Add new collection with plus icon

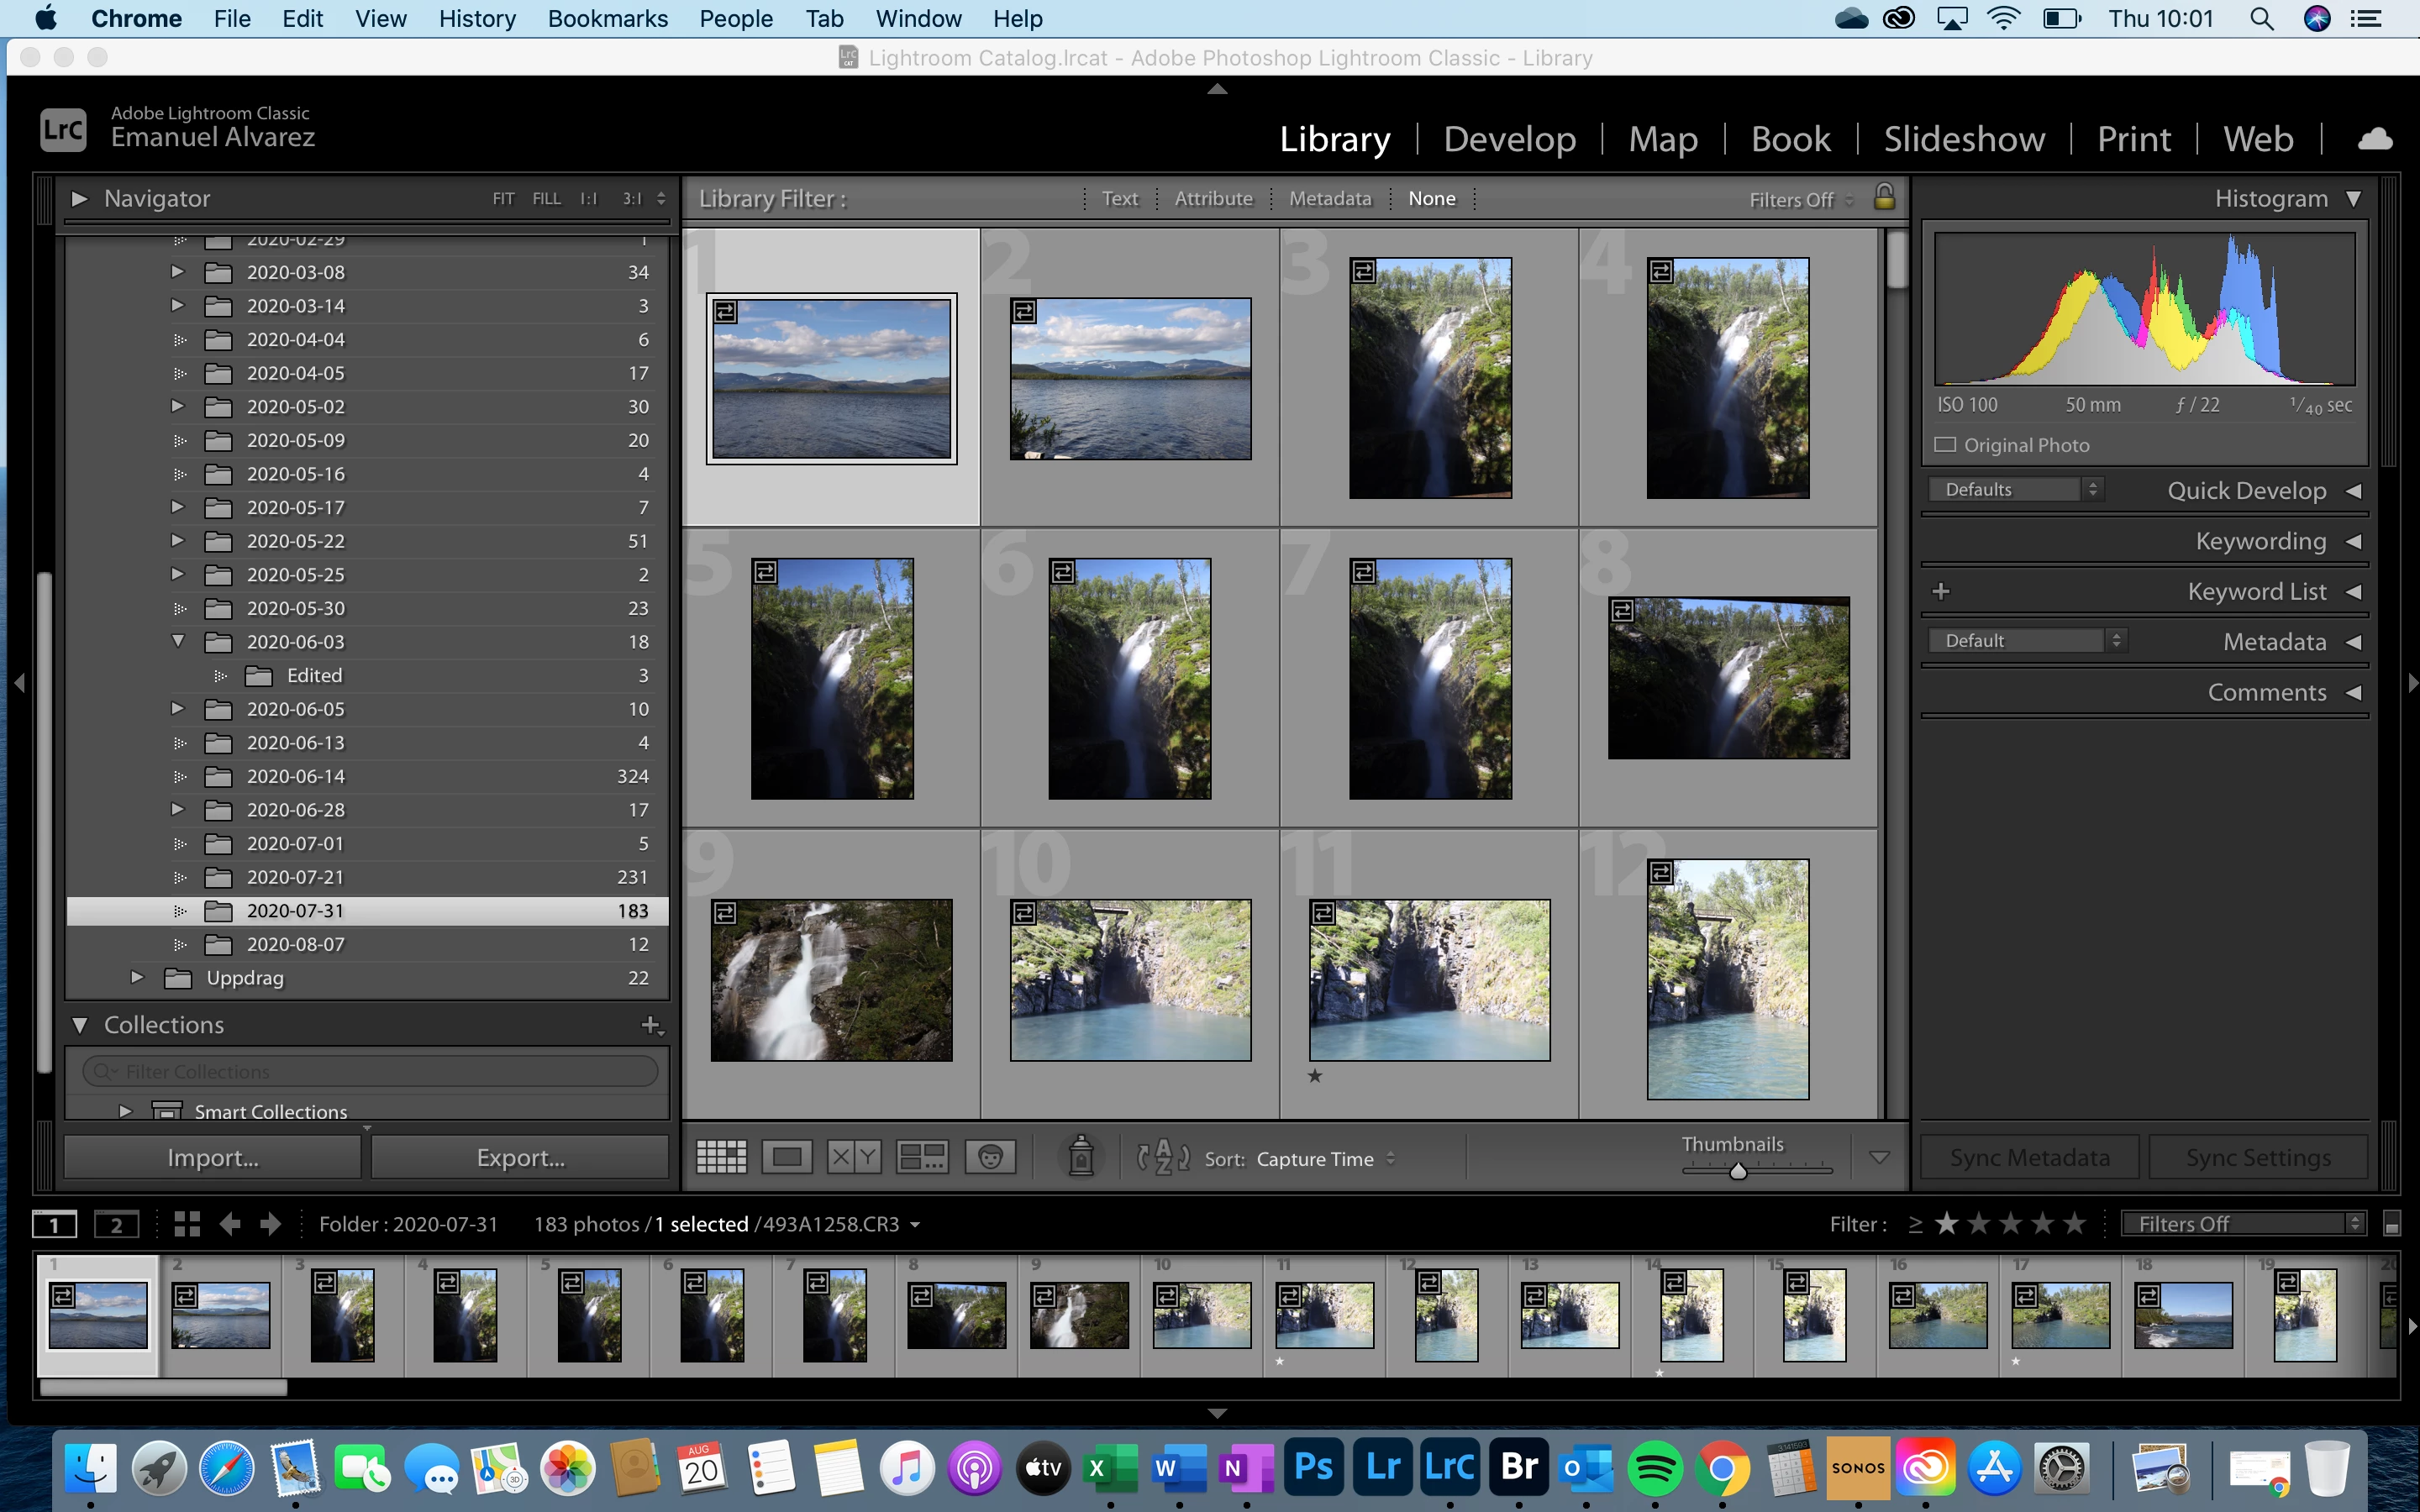pos(651,1025)
